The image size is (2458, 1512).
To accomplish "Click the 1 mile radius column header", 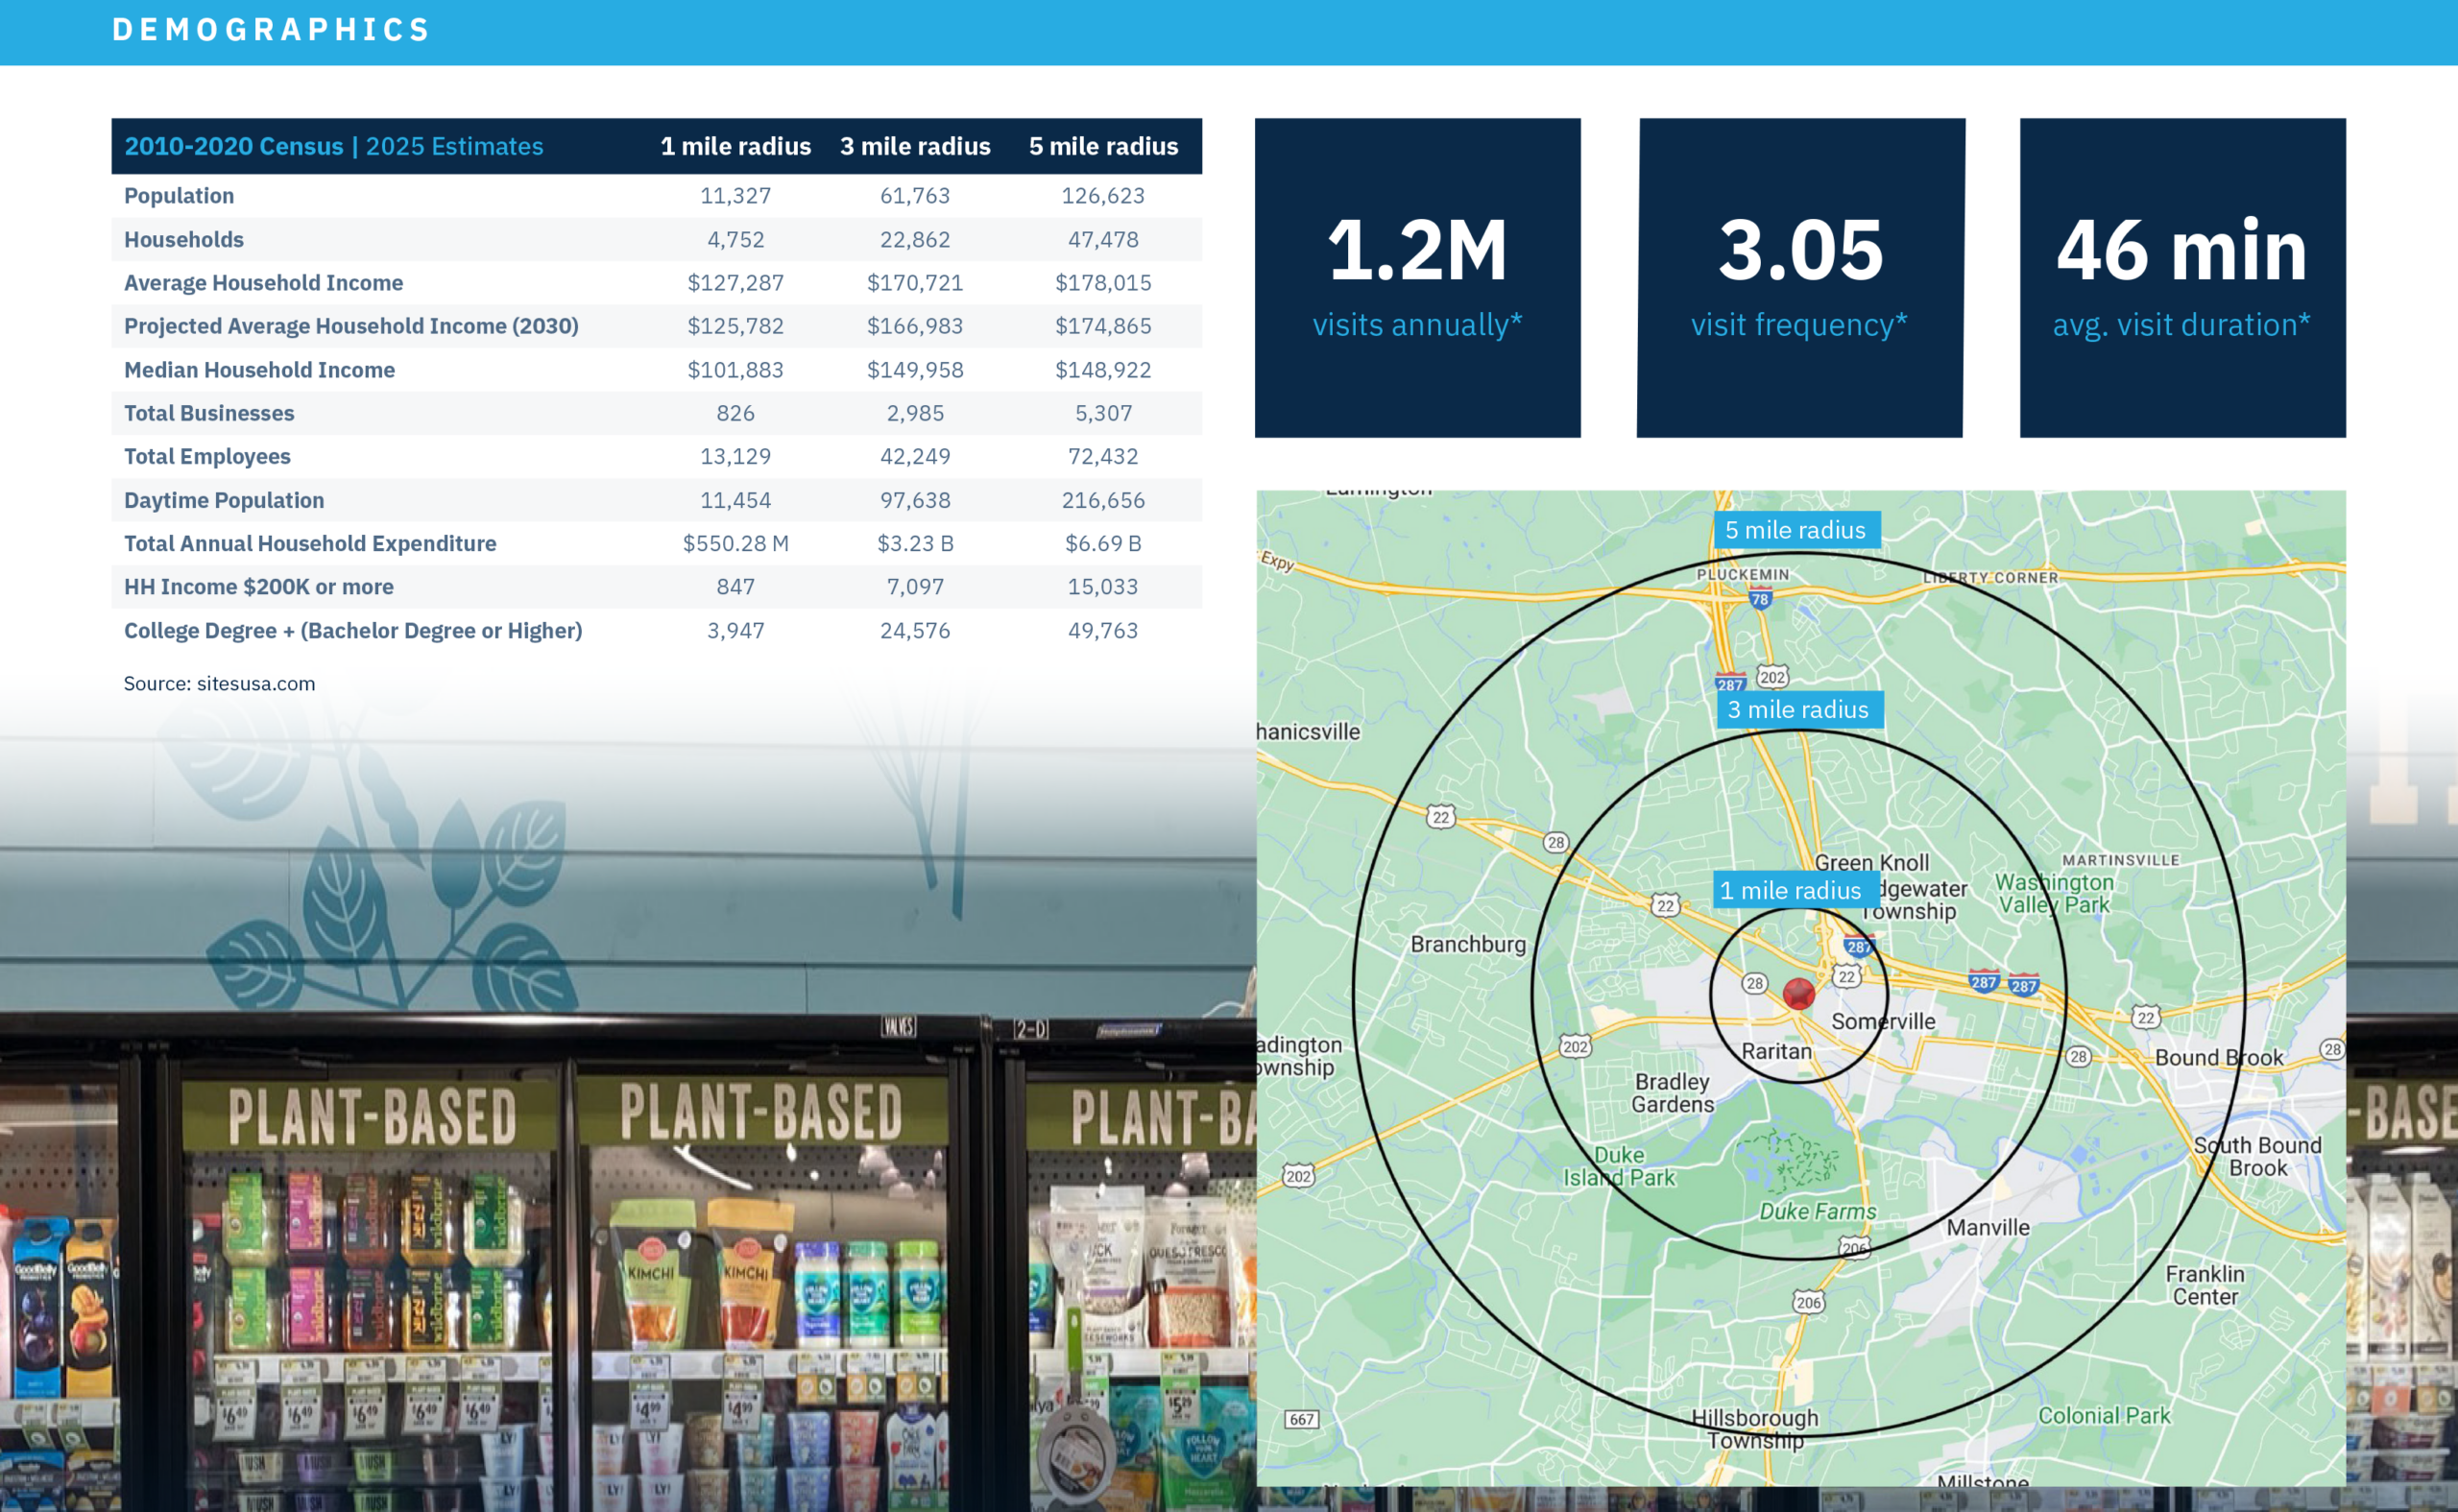I will pos(735,146).
